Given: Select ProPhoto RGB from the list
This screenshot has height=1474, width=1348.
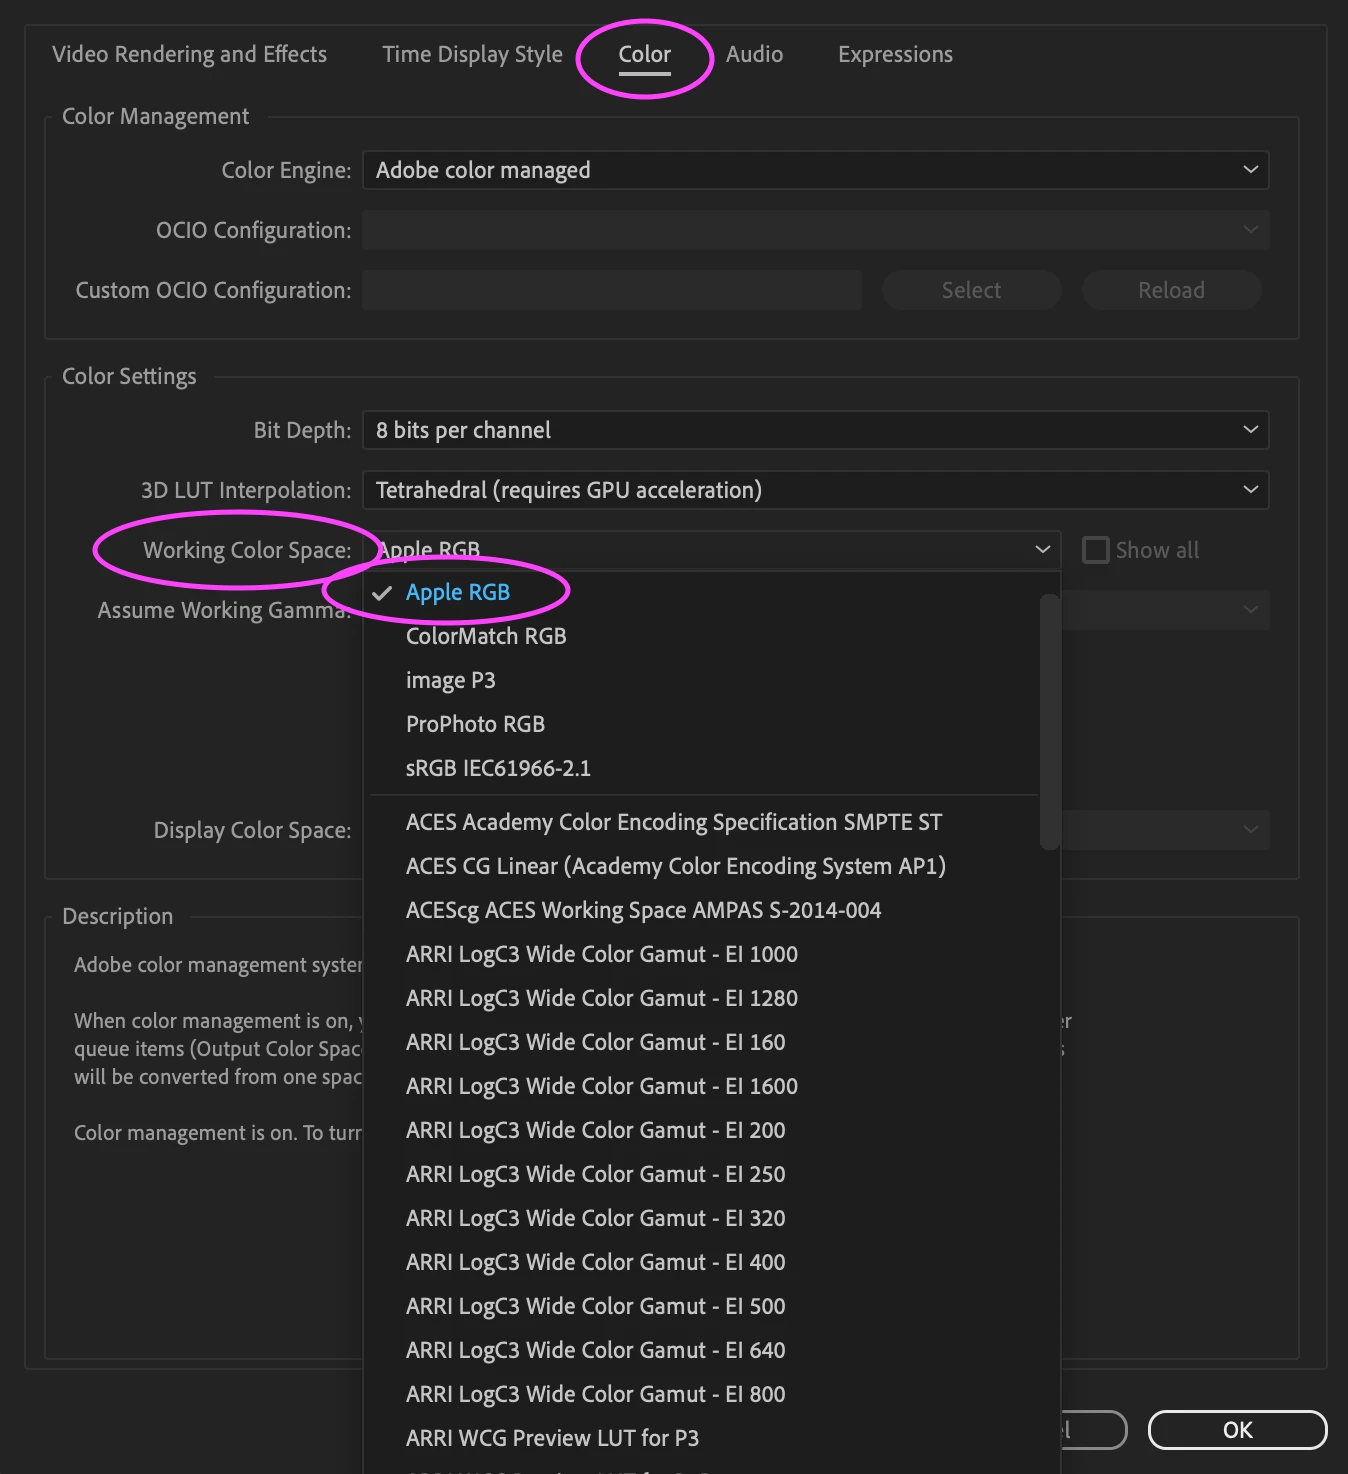Looking at the screenshot, I should point(701,724).
